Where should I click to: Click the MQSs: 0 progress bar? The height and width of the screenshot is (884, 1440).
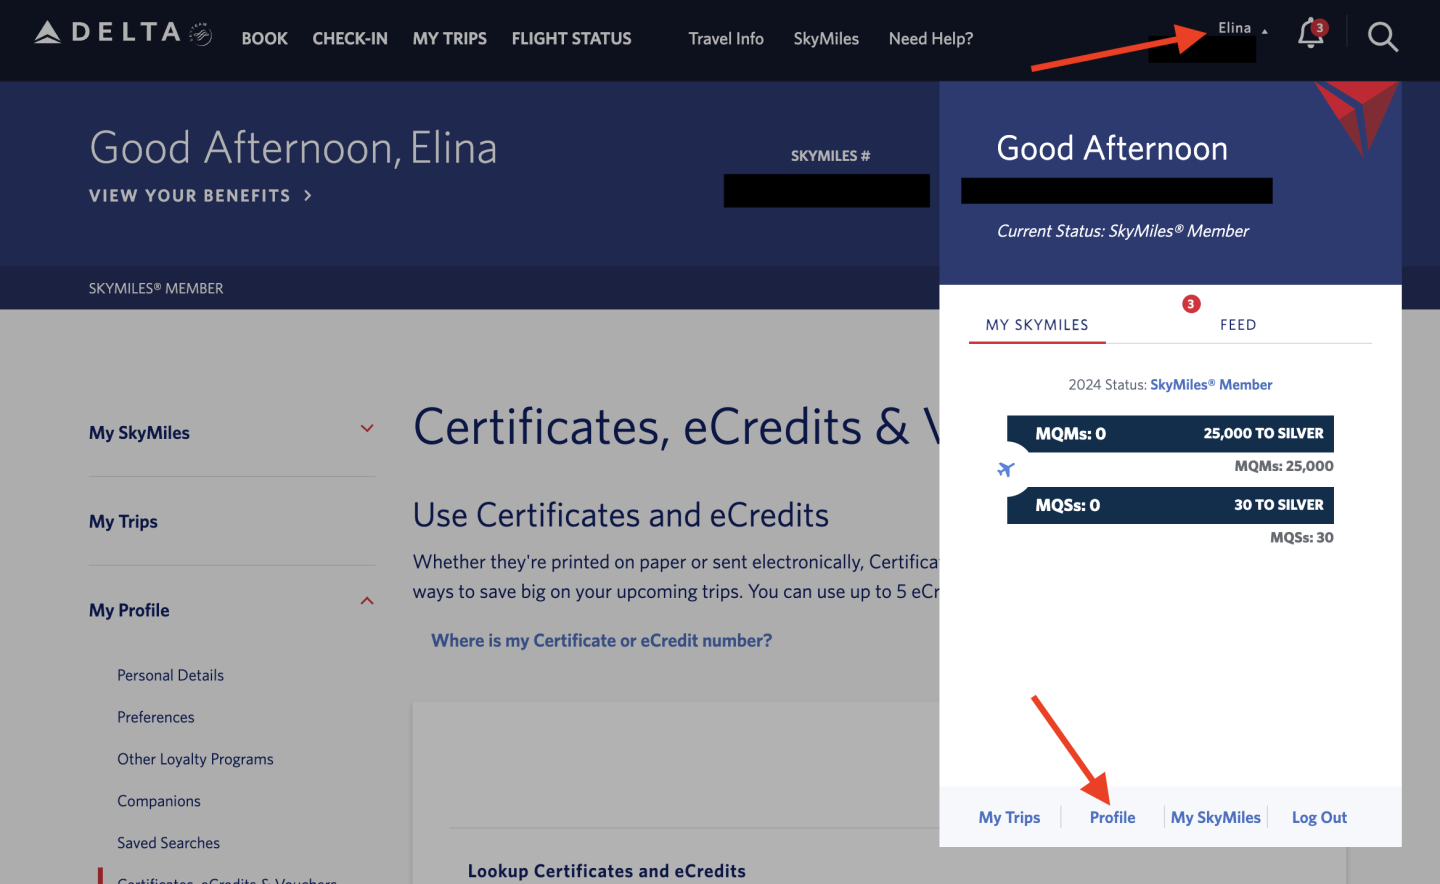click(x=1170, y=505)
